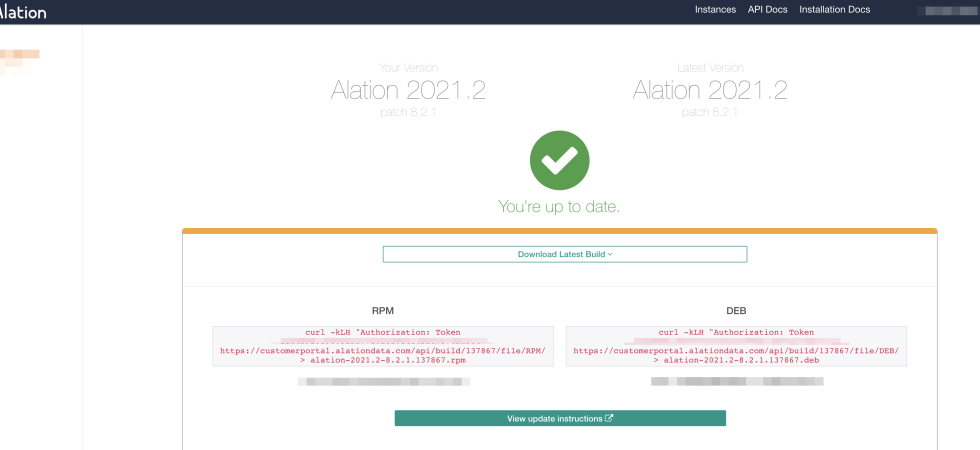This screenshot has height=450, width=980.
Task: Click the blurred text below the RPM command
Action: coord(384,381)
